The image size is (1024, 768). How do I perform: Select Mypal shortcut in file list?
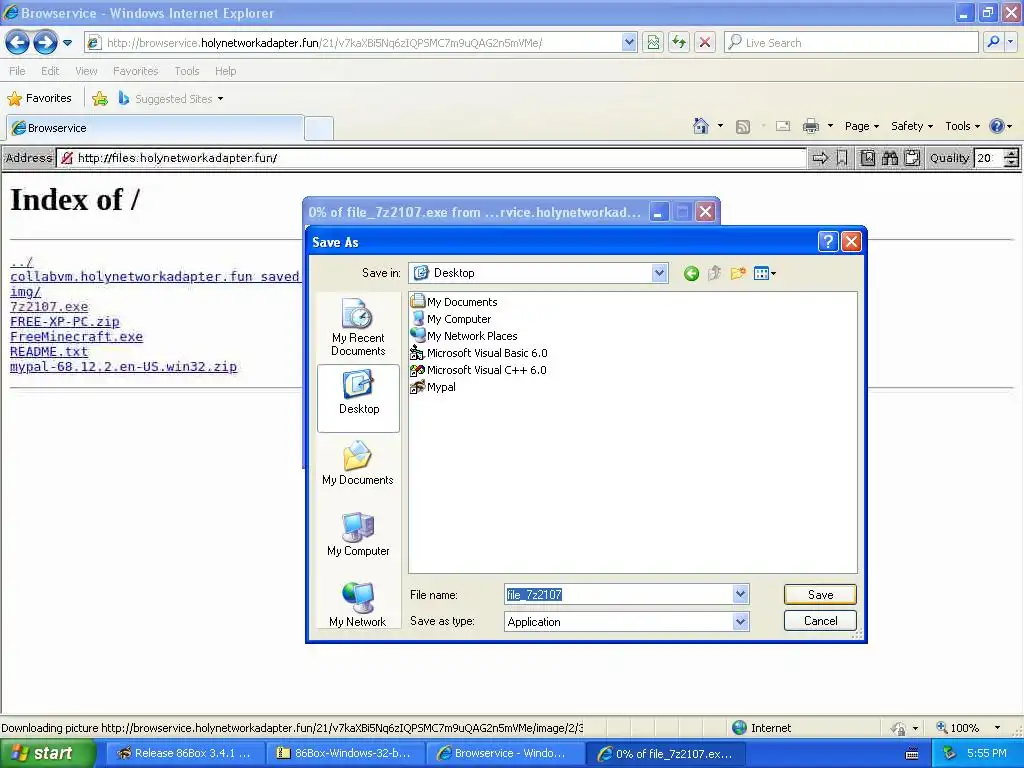[x=432, y=387]
